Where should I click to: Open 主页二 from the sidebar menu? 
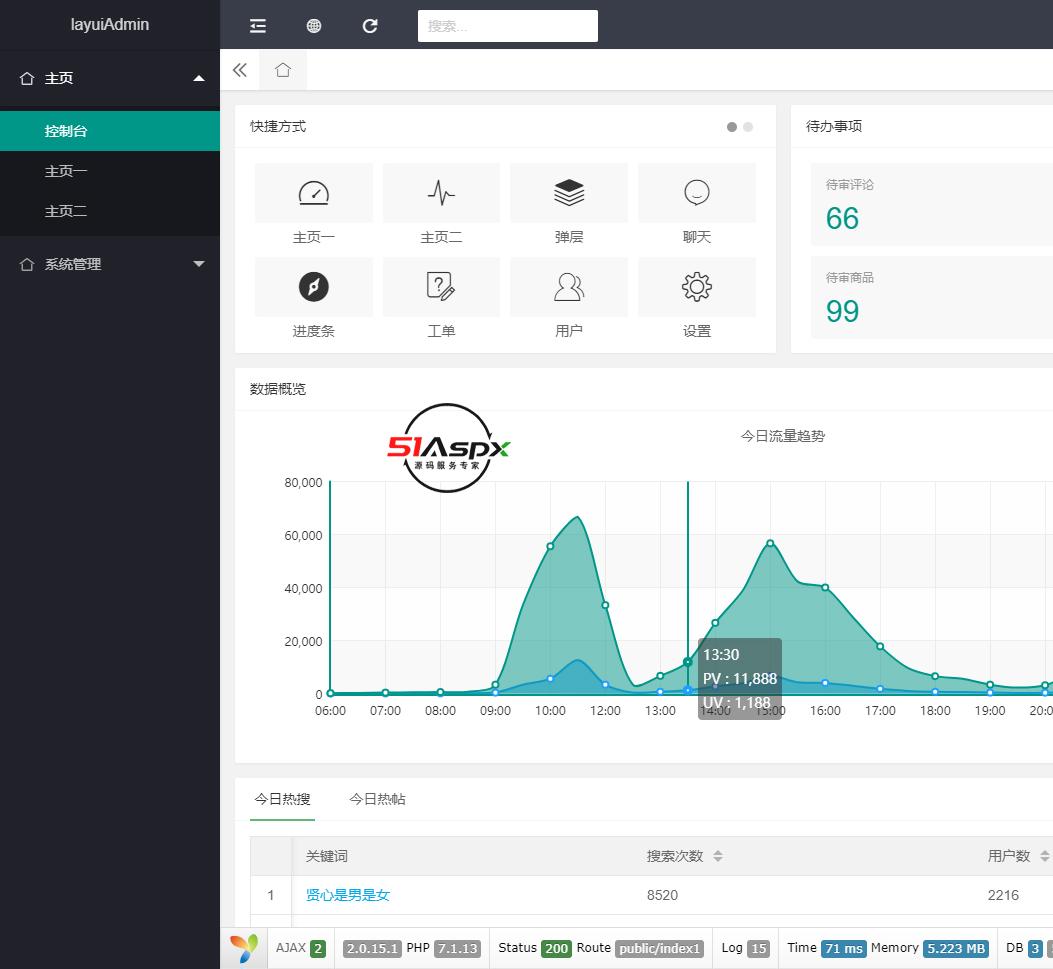click(110, 212)
